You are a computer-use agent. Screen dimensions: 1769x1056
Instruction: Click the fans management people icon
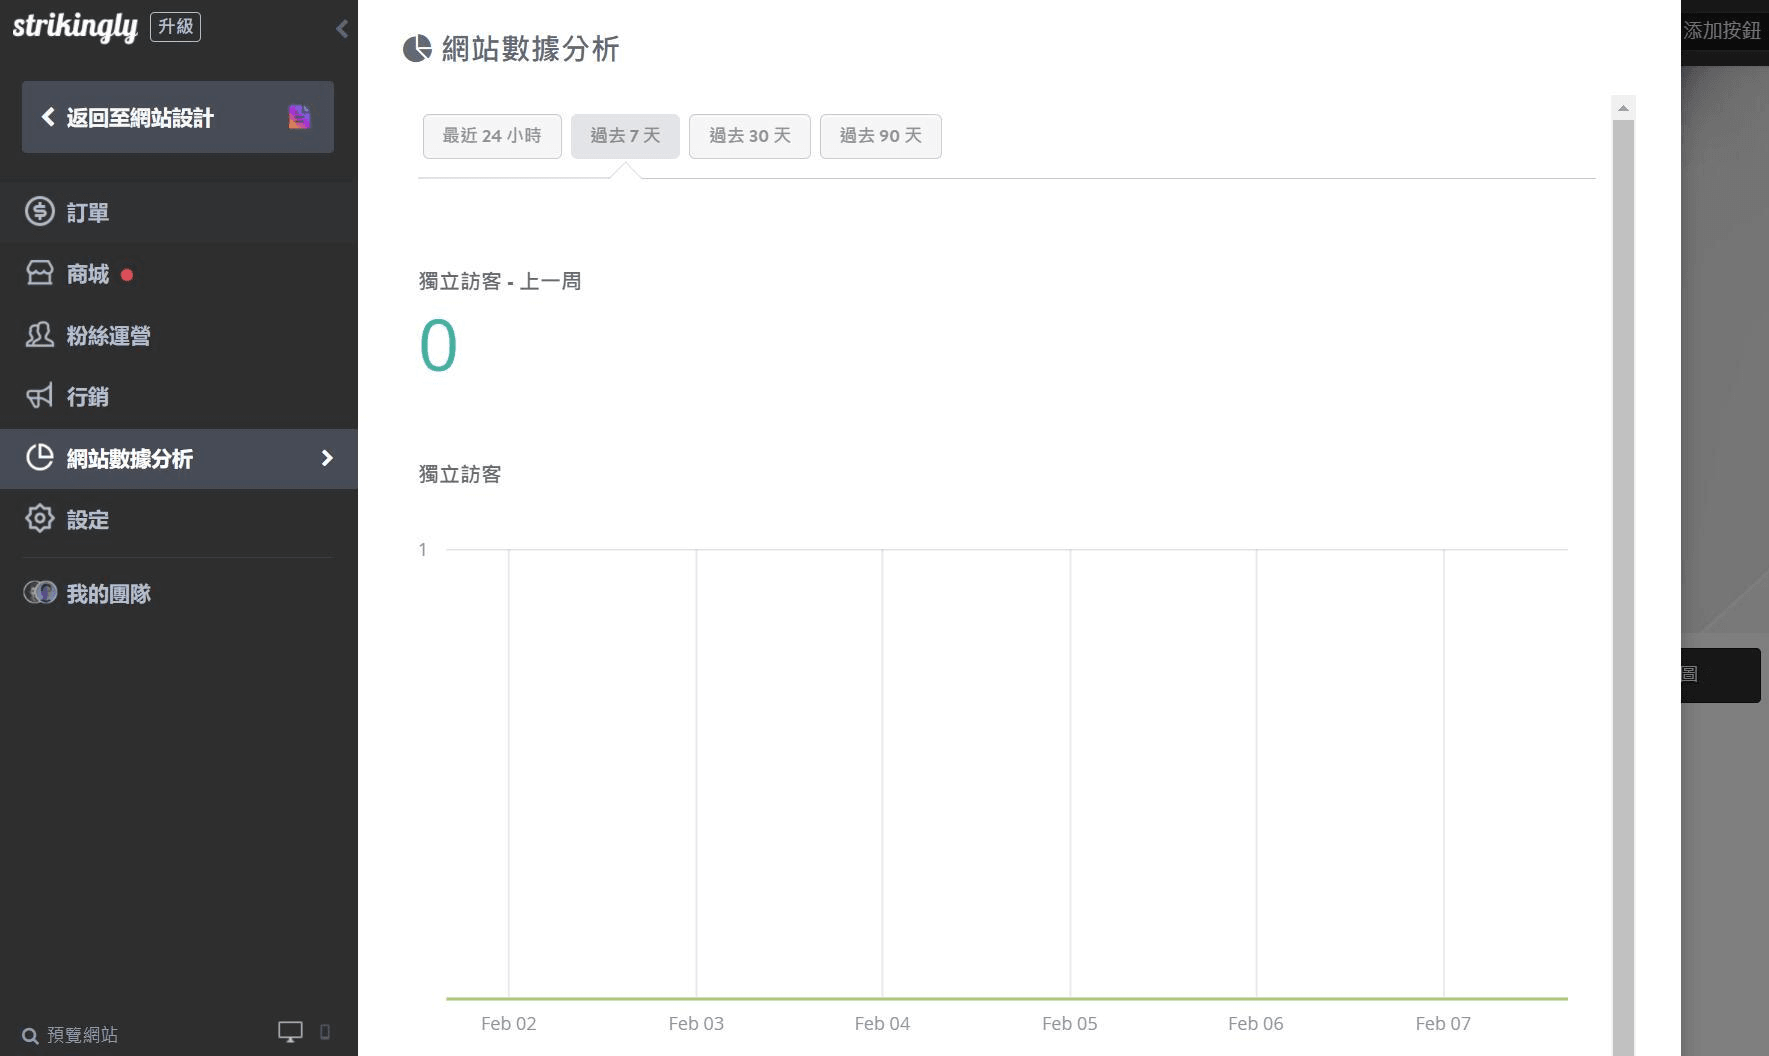click(40, 335)
